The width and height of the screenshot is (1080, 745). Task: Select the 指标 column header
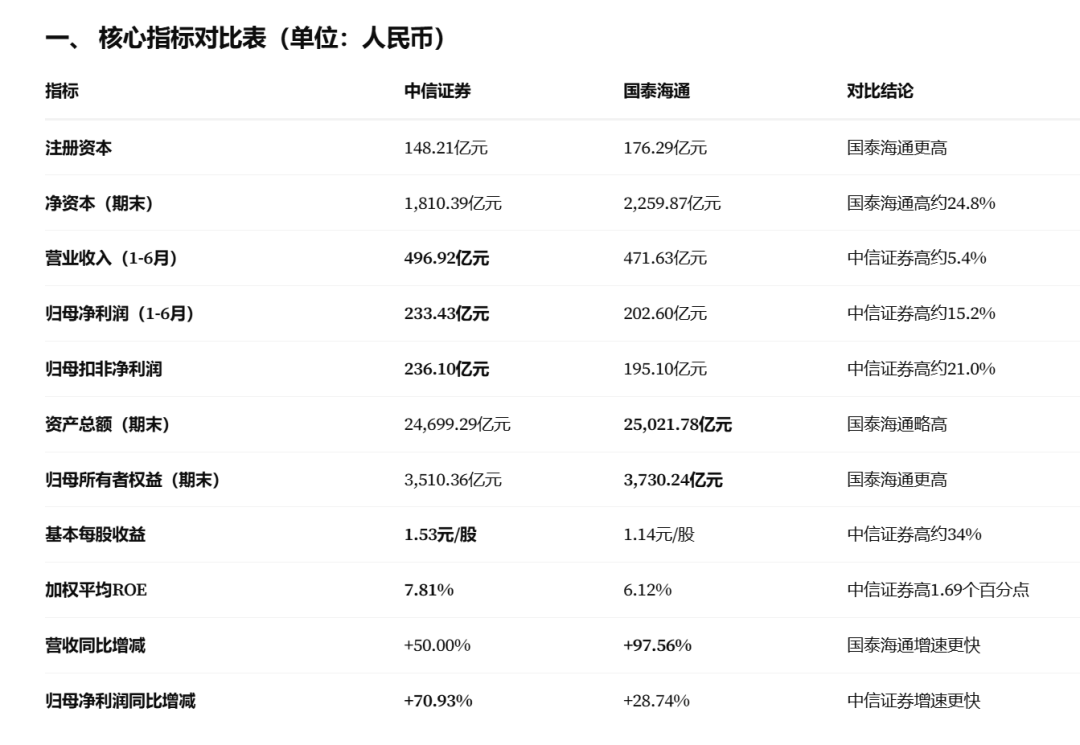pyautogui.click(x=62, y=91)
